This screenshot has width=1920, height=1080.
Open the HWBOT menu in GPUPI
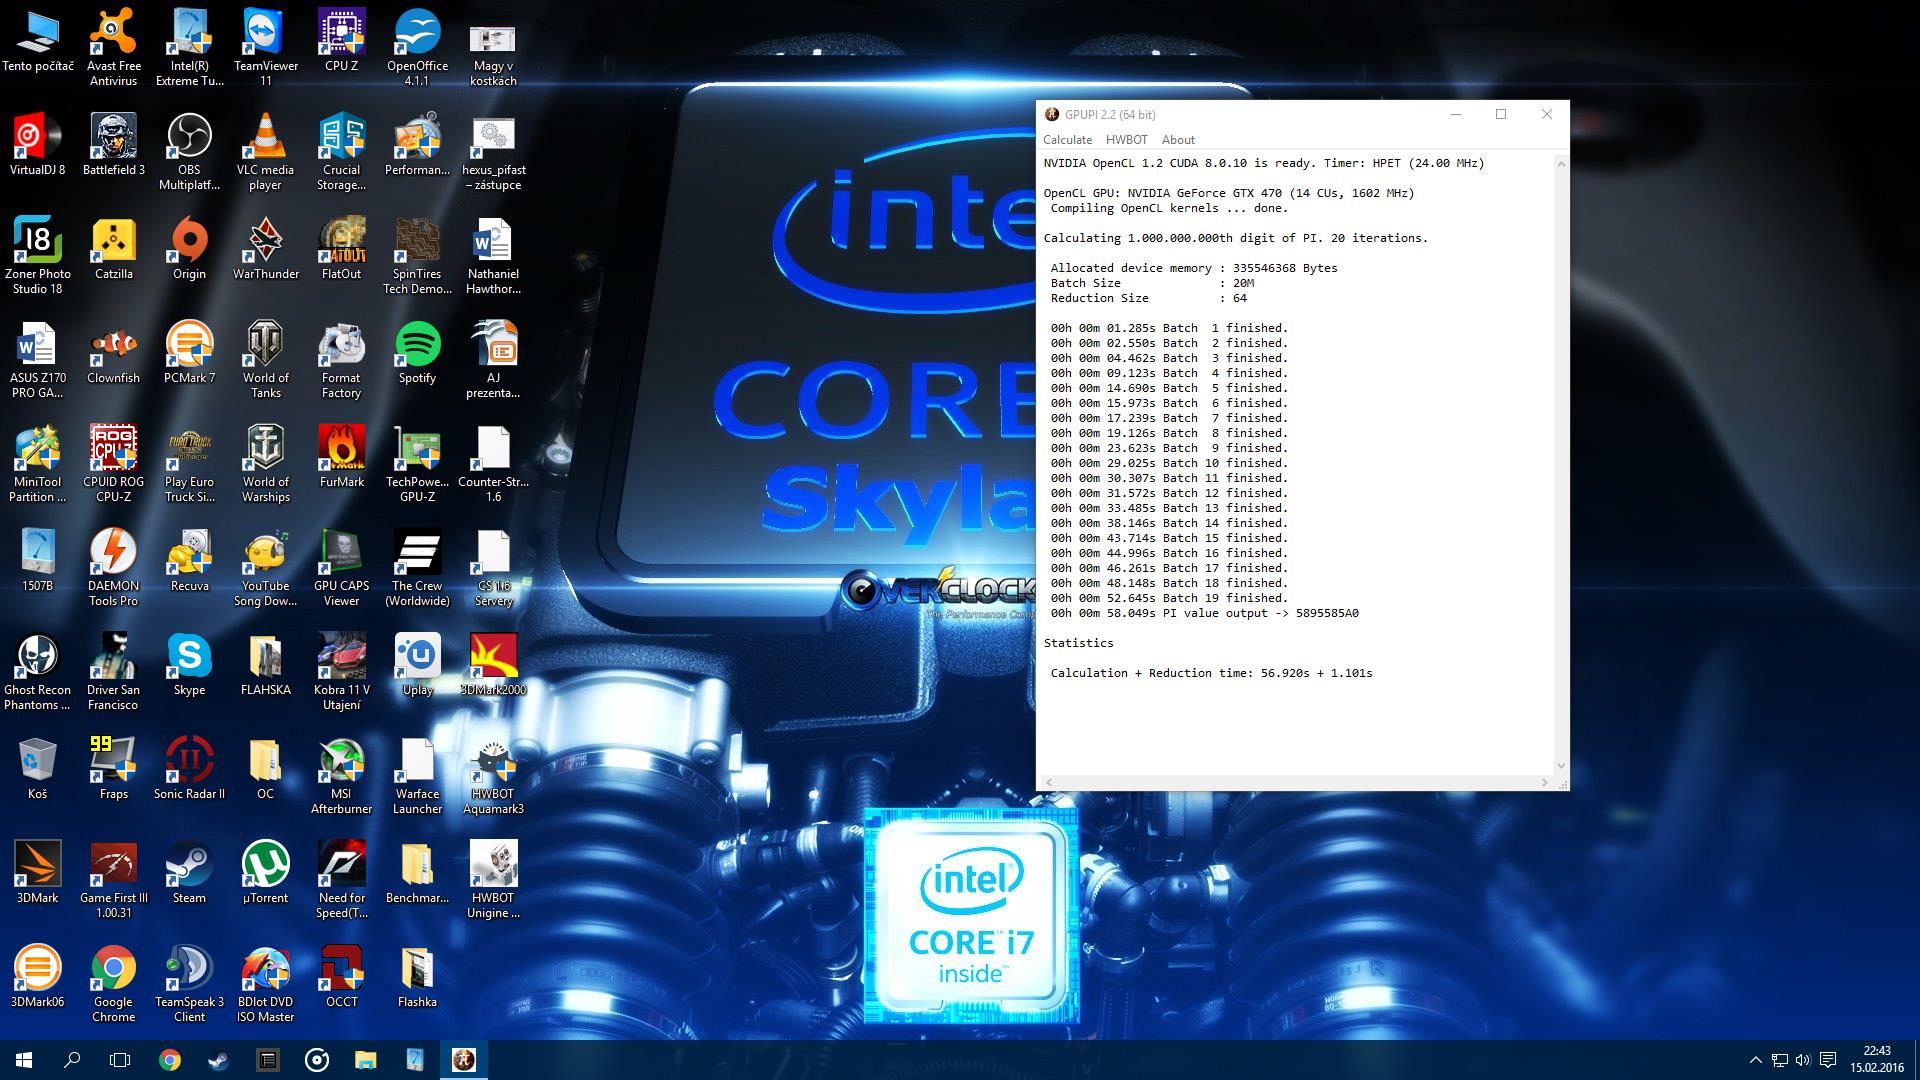pos(1126,140)
